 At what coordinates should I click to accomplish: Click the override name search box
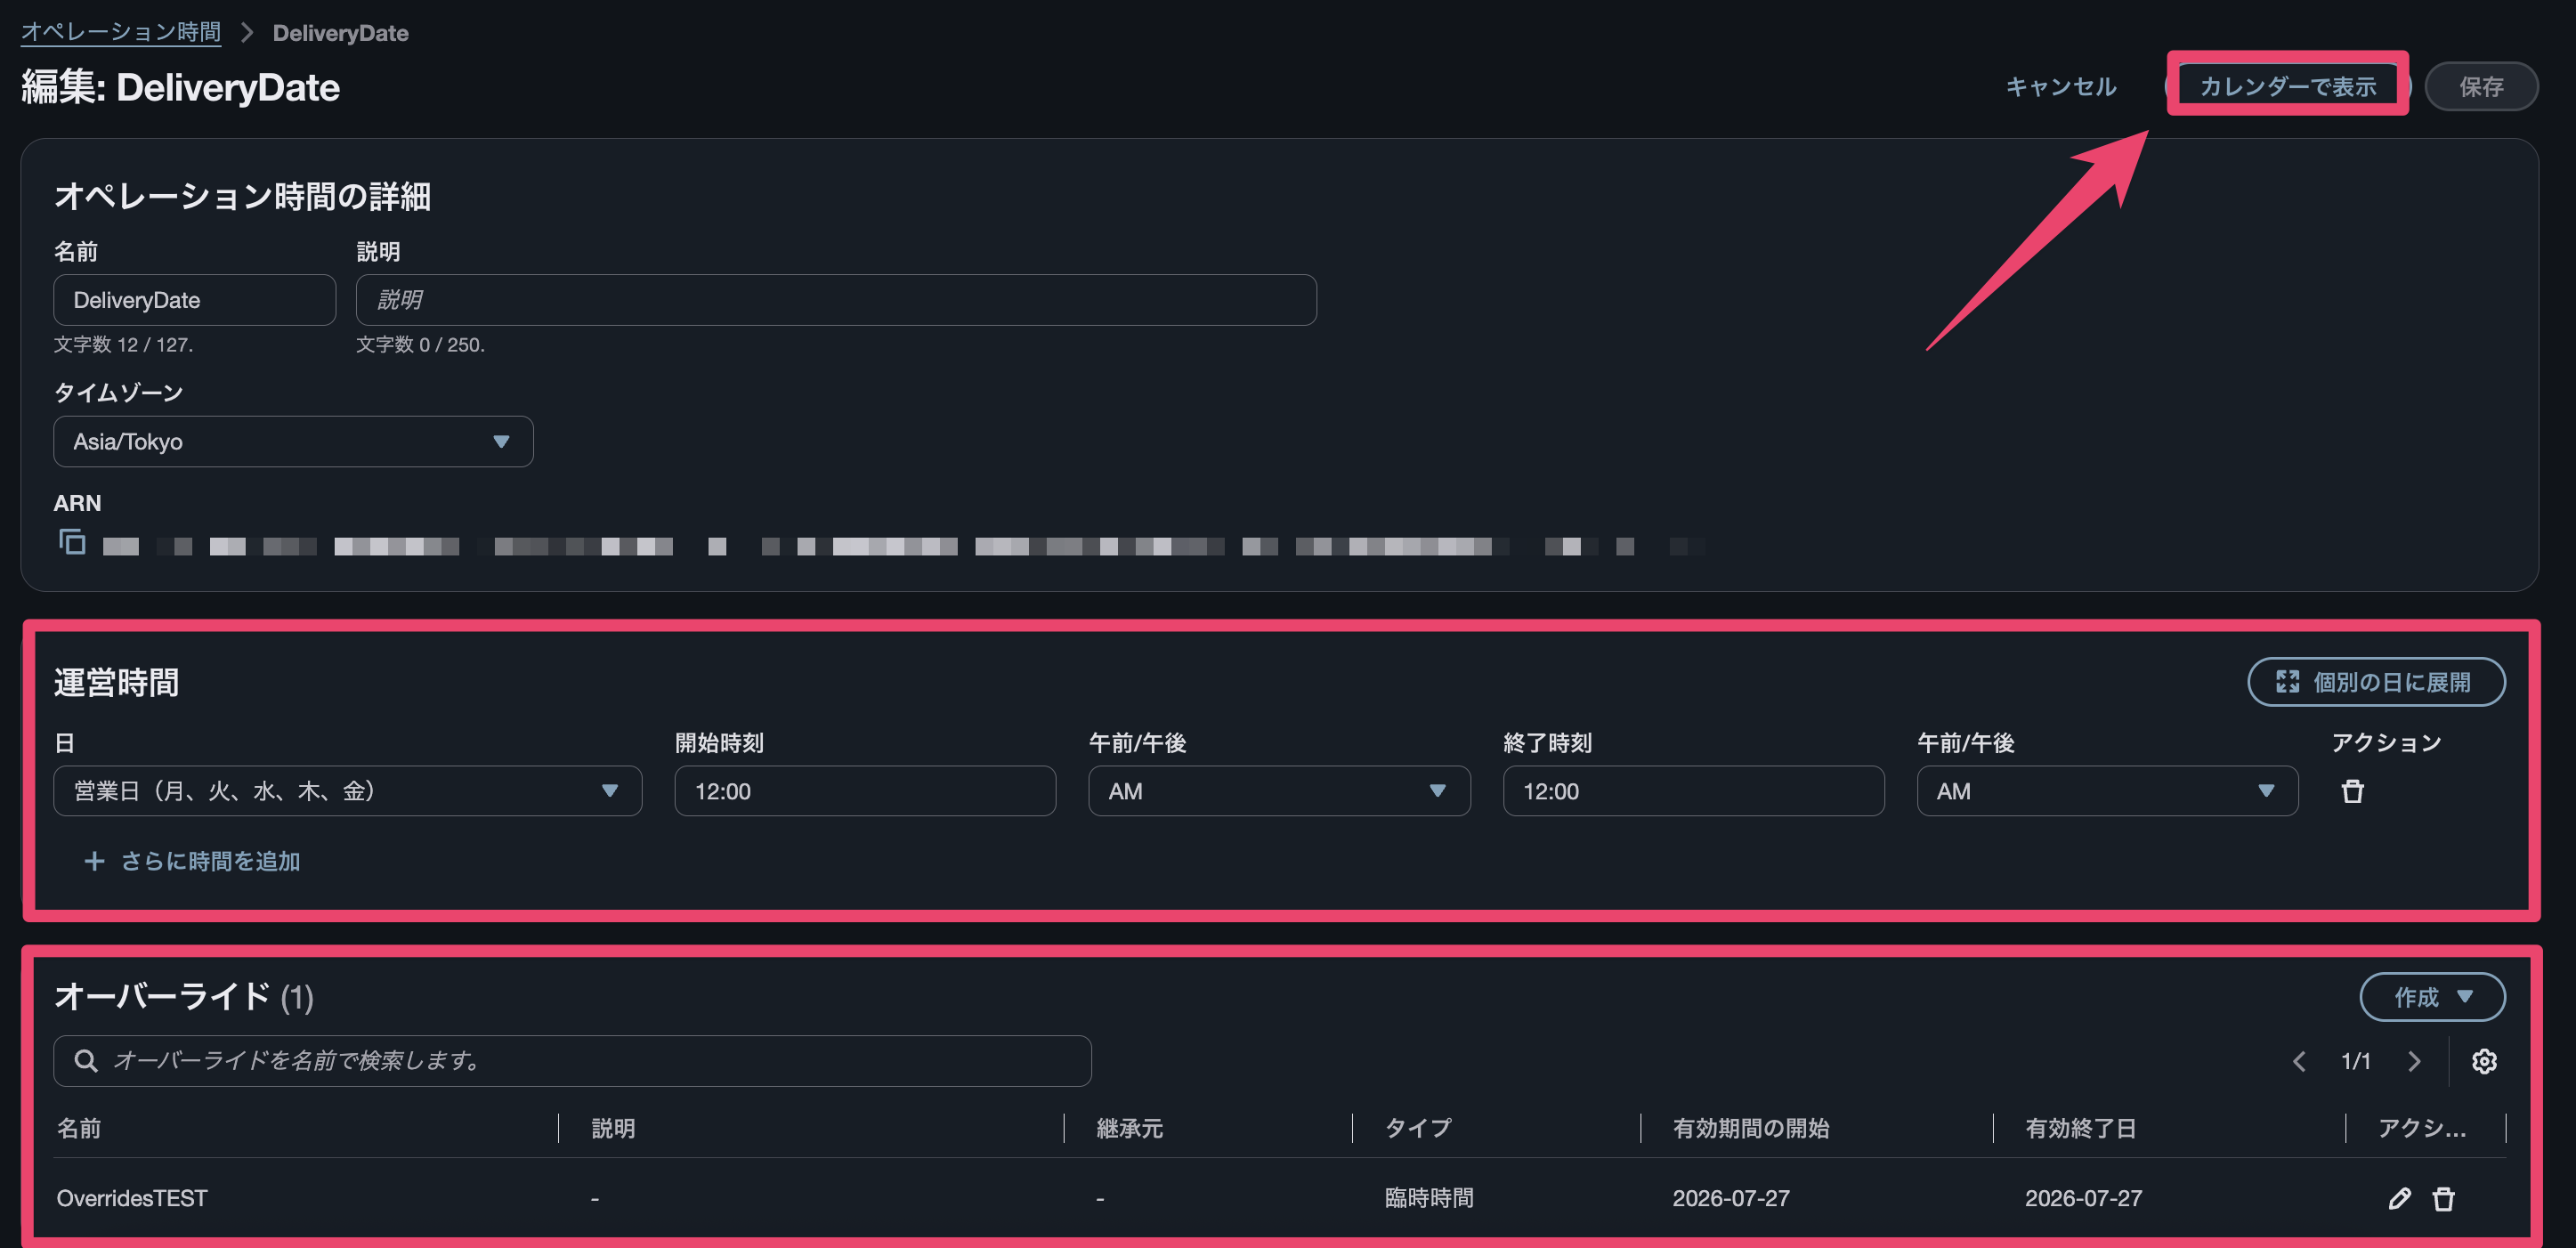pos(572,1061)
